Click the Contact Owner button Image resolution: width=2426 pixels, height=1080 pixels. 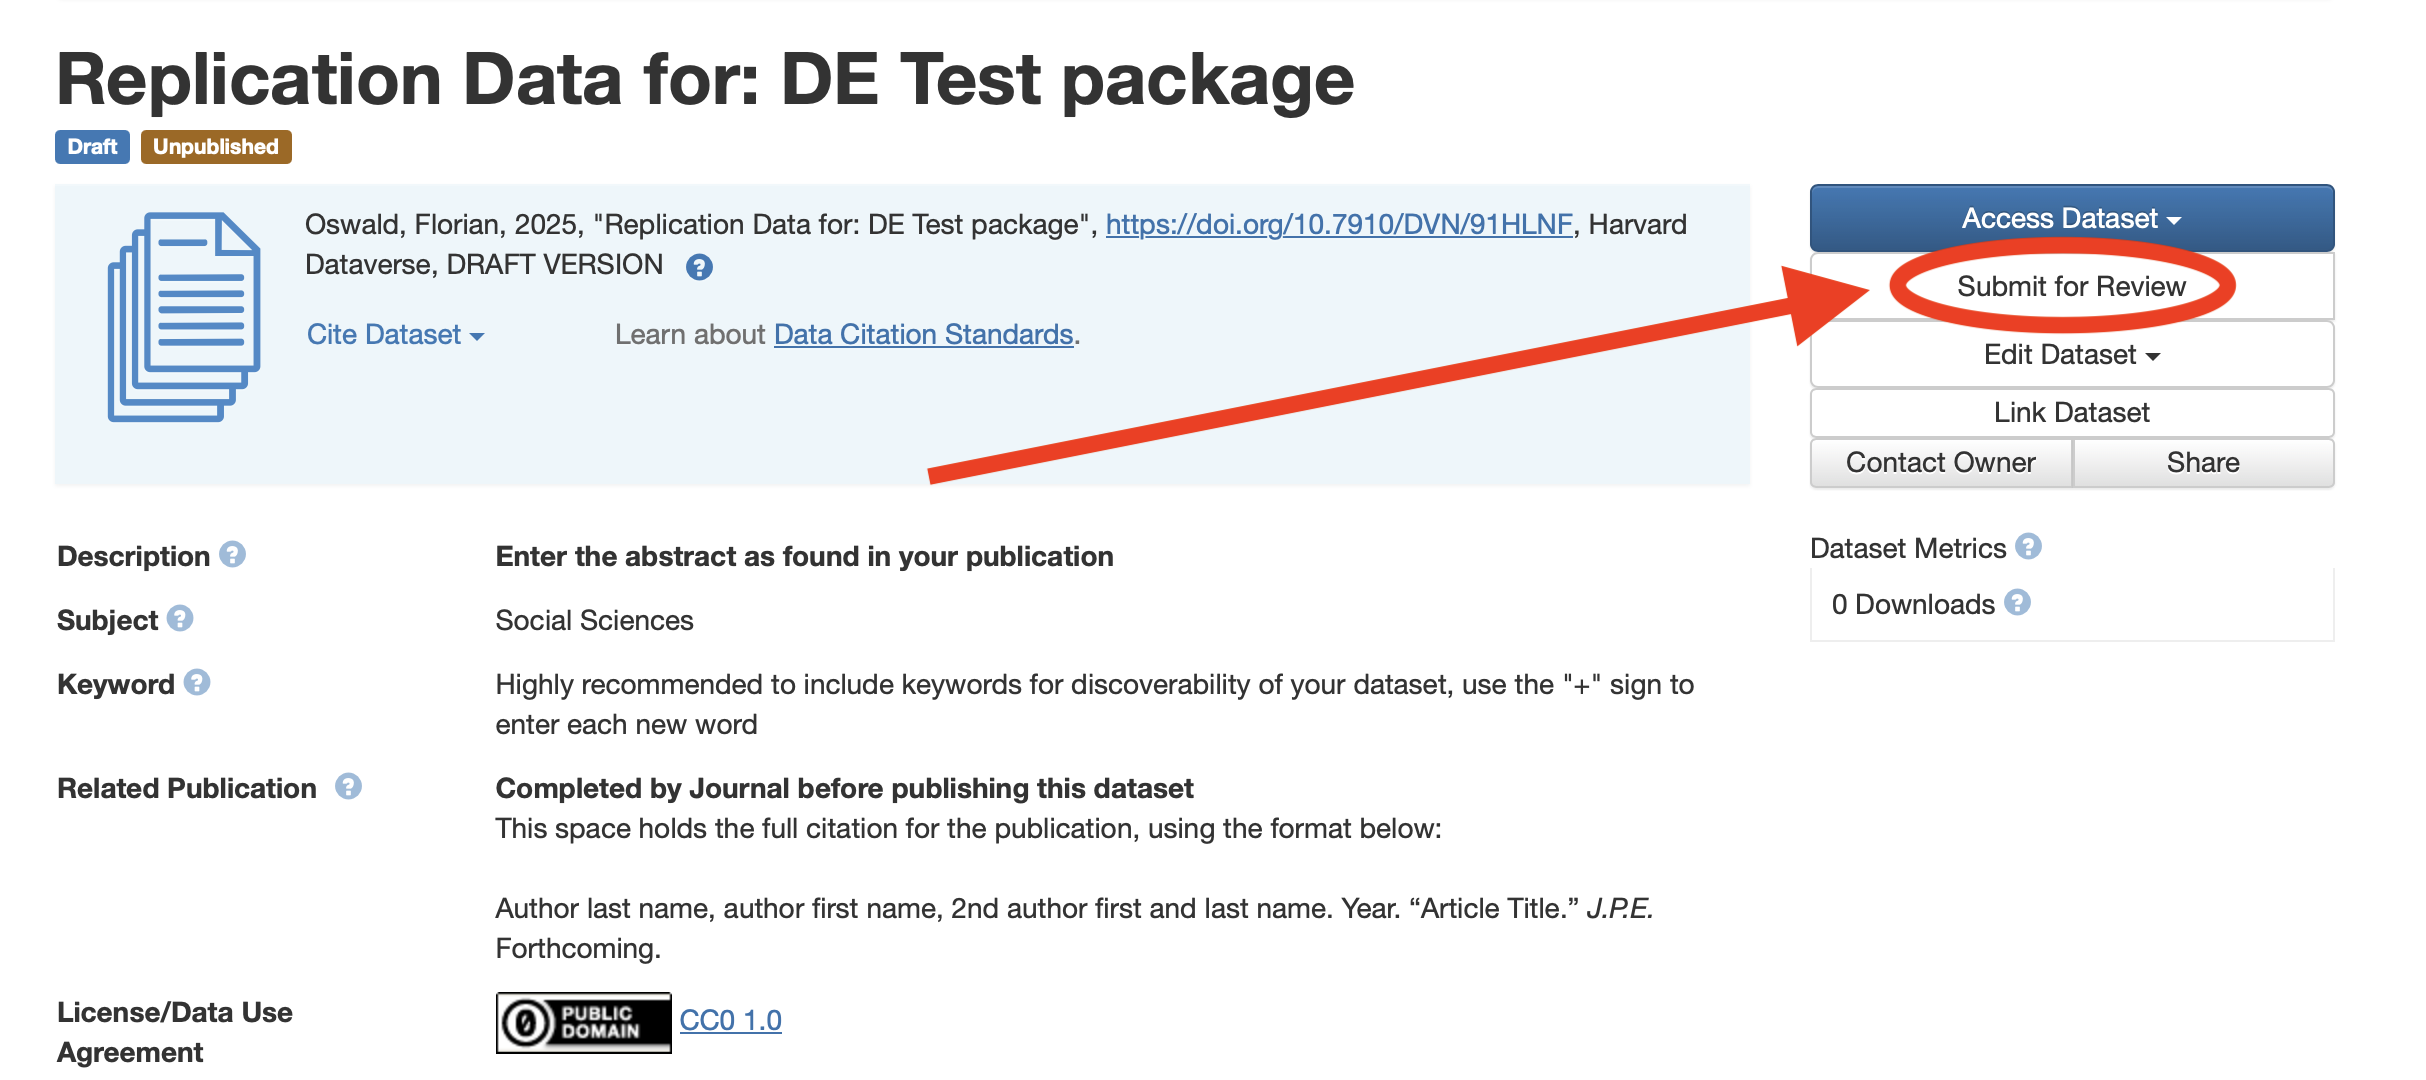1940,463
